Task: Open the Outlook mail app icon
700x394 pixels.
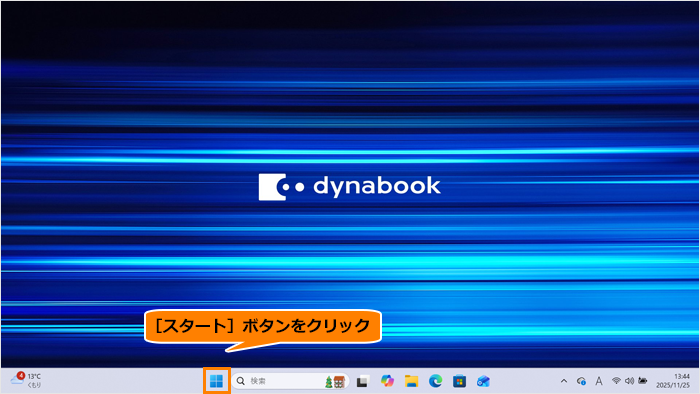Action: tap(483, 381)
